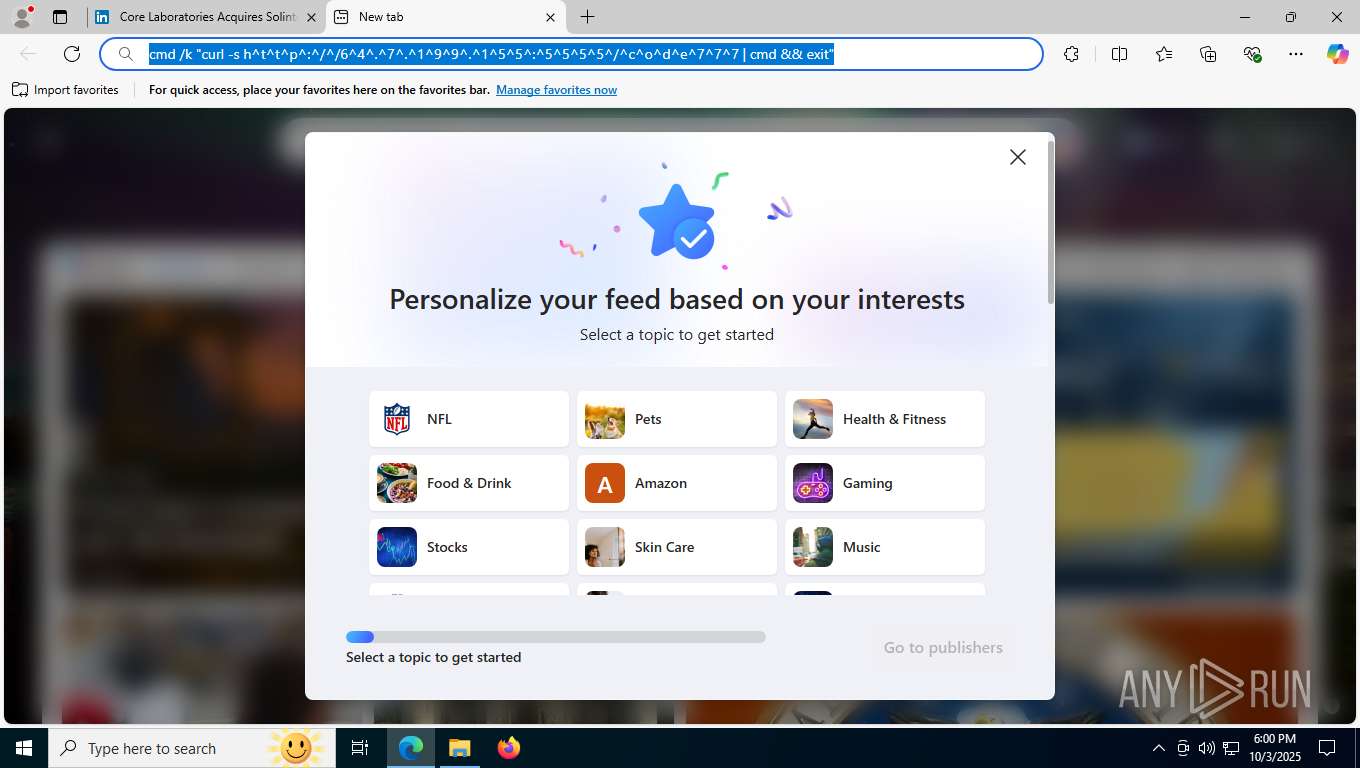Click the search icon in address bar
1360x768 pixels.
tap(125, 54)
